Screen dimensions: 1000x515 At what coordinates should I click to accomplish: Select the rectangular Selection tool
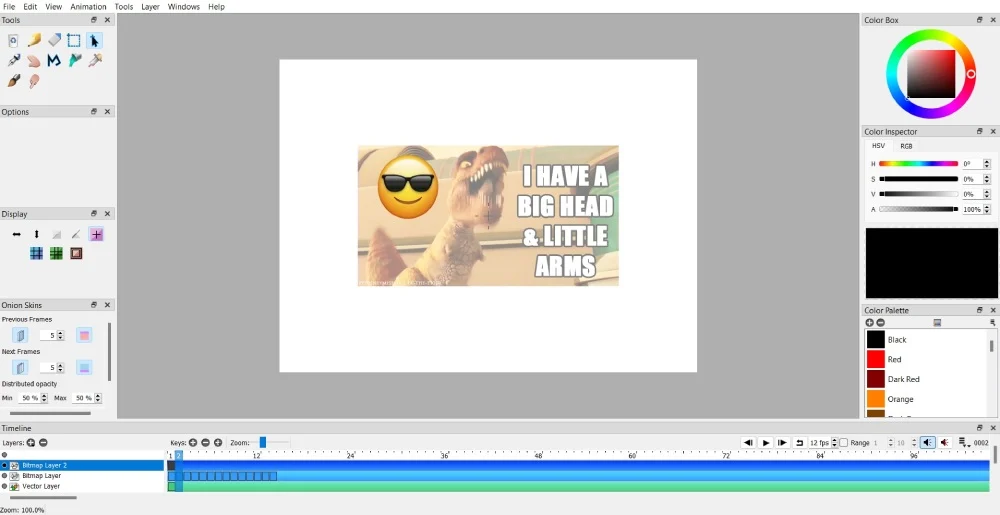[74, 41]
